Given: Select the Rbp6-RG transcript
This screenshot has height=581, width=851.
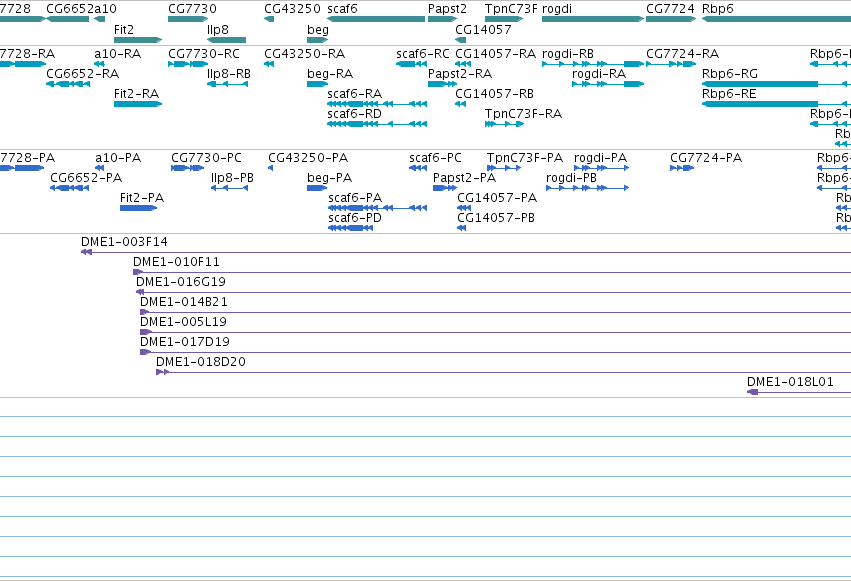Looking at the screenshot, I should click(x=776, y=84).
